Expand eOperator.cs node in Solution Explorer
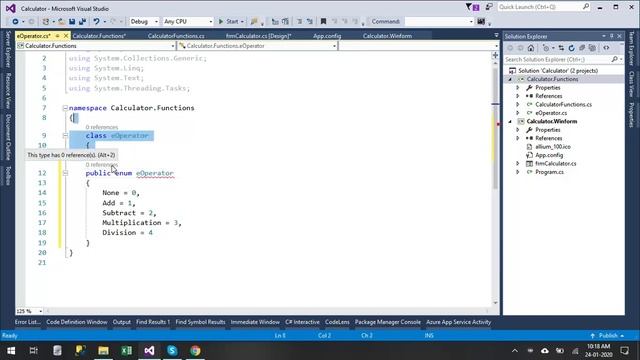 pyautogui.click(x=518, y=113)
